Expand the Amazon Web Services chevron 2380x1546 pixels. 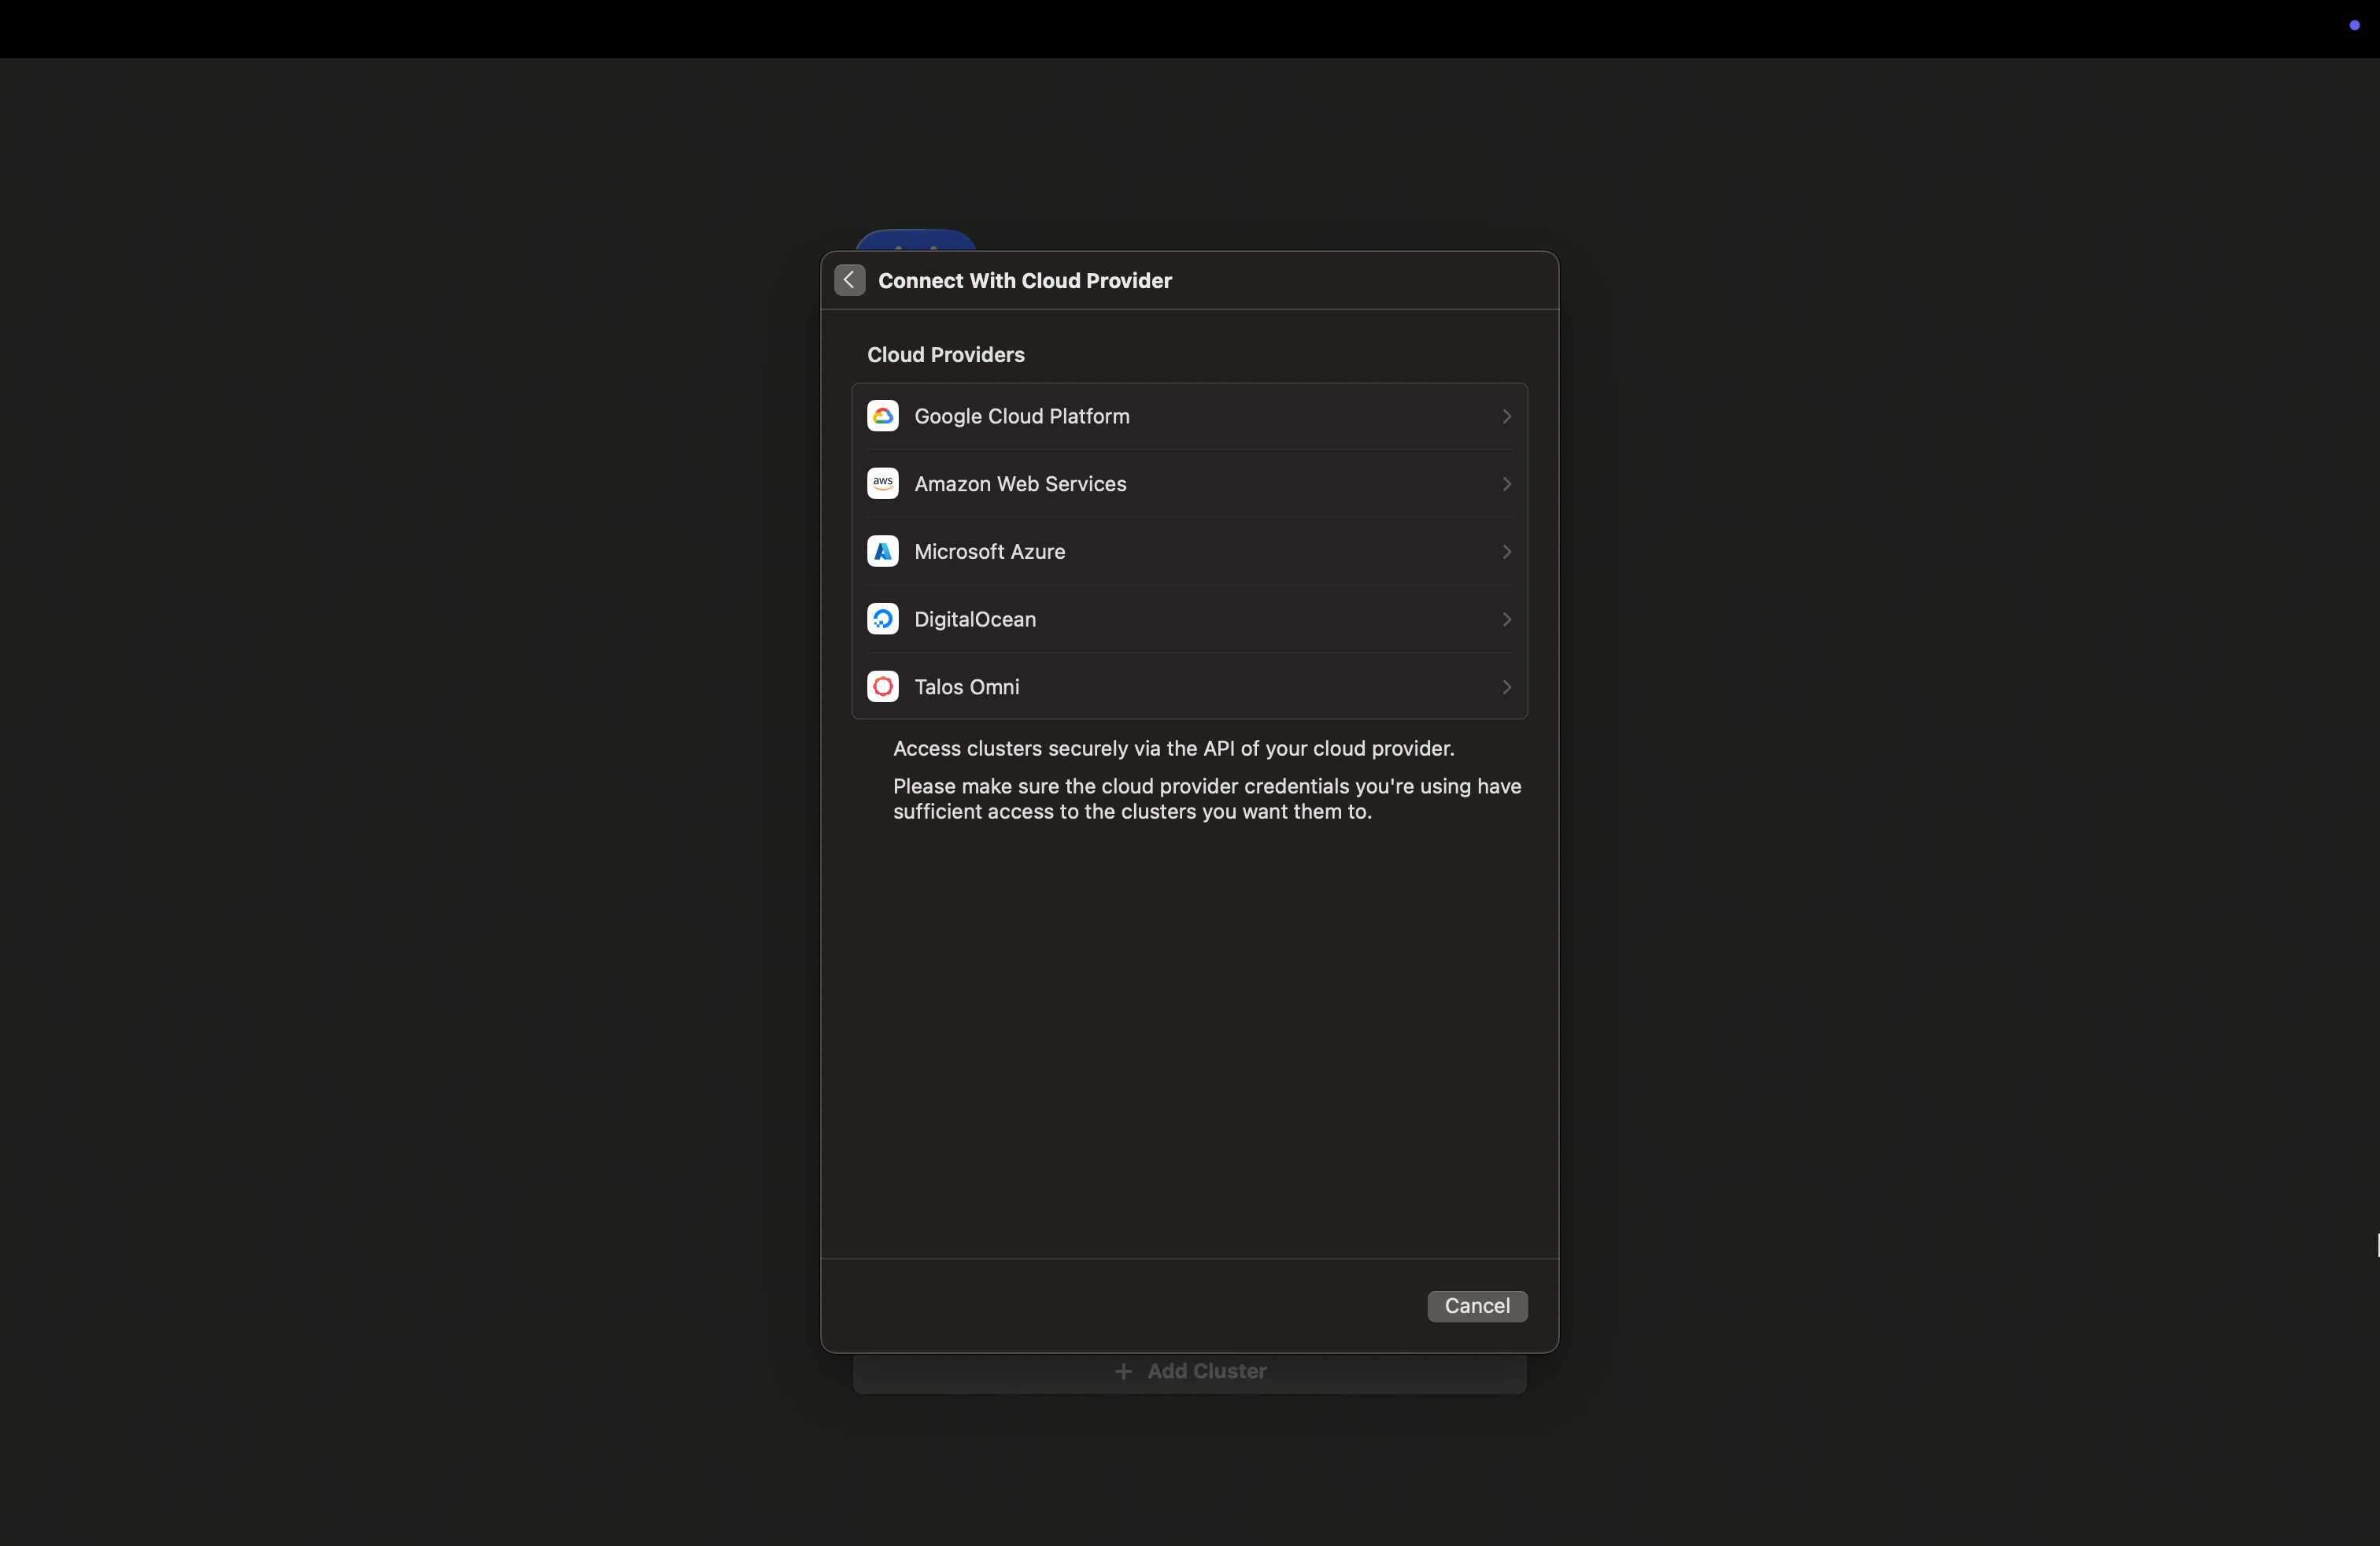pos(1506,484)
